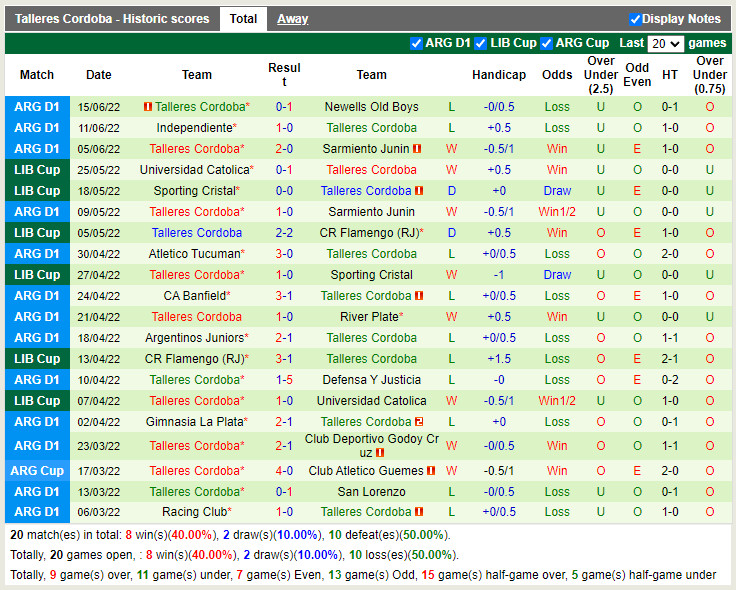Disable the LIB Cup filter checkbox

coord(481,43)
